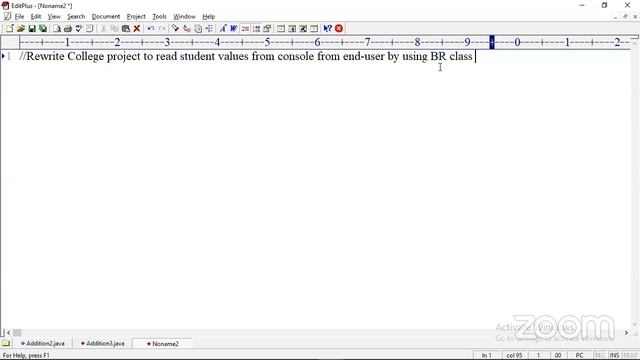
Task: Open the Edit menu
Action: [x=36, y=17]
